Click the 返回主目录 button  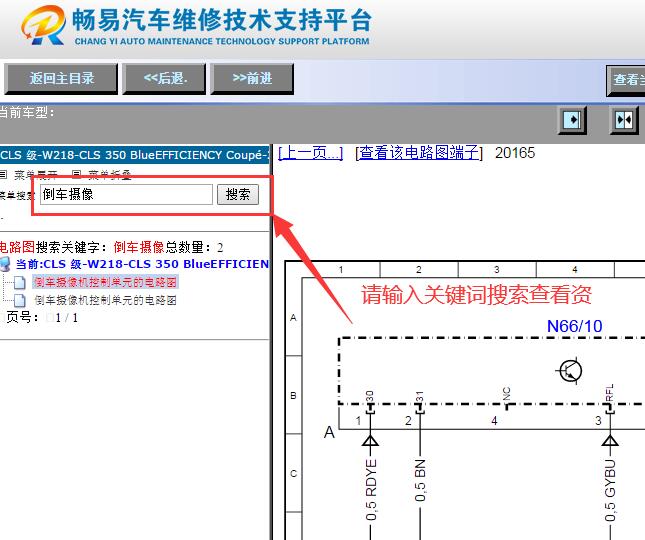61,79
